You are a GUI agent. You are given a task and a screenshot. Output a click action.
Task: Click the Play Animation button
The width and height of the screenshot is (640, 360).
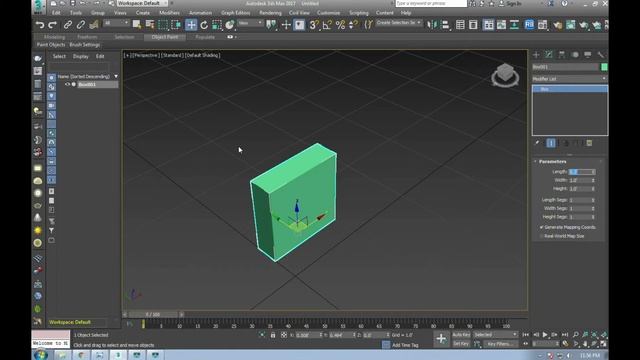tap(545, 335)
